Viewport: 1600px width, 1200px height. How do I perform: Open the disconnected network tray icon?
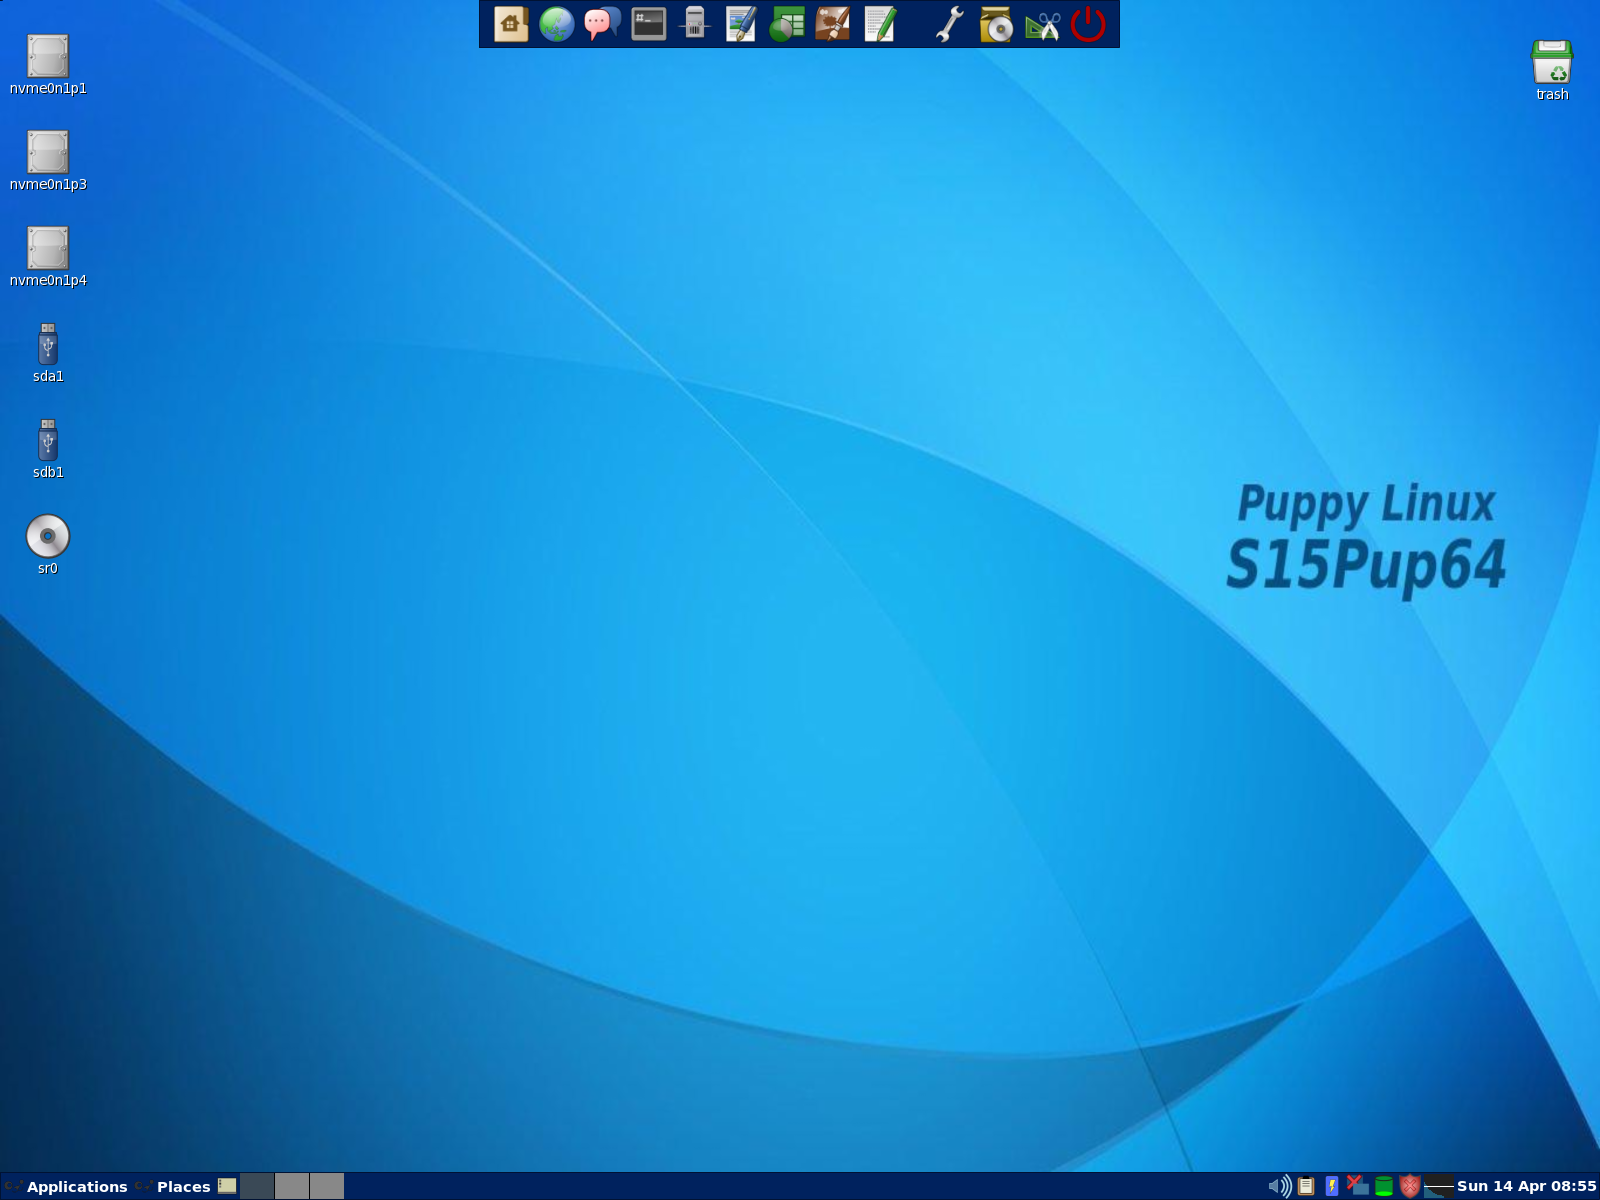(x=1357, y=1185)
